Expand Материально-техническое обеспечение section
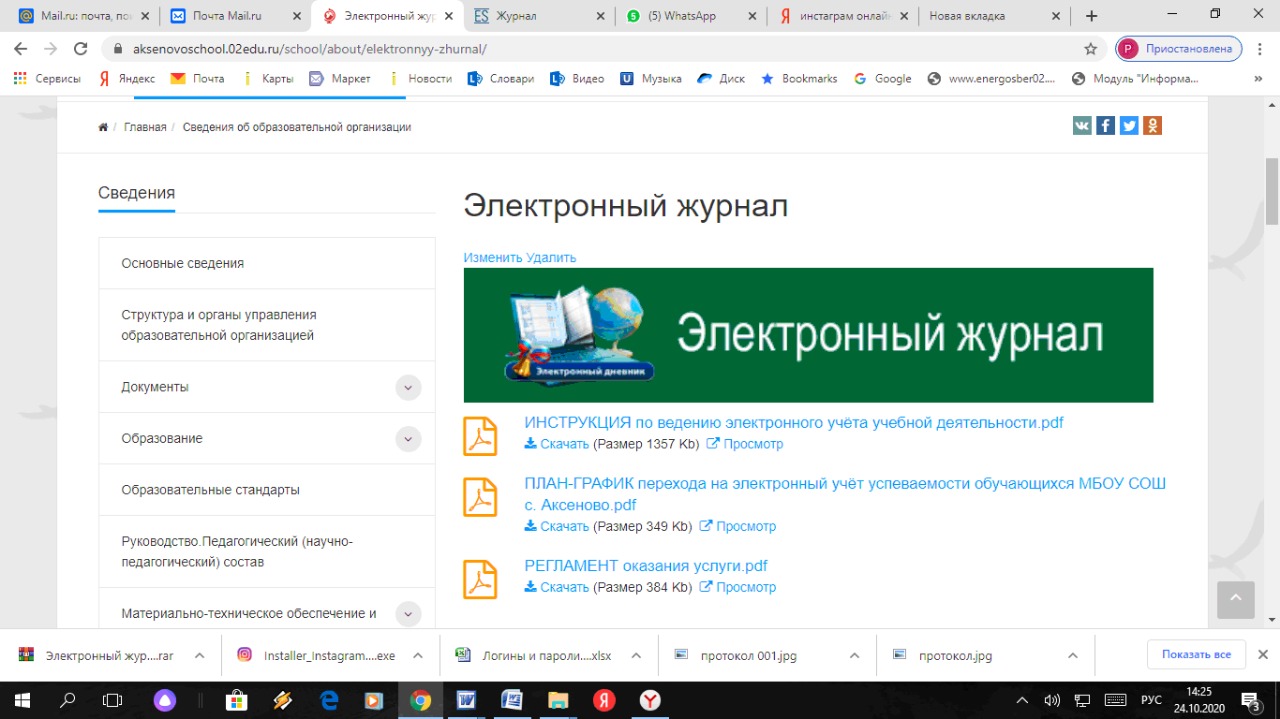The width and height of the screenshot is (1280, 719). pyautogui.click(x=408, y=614)
